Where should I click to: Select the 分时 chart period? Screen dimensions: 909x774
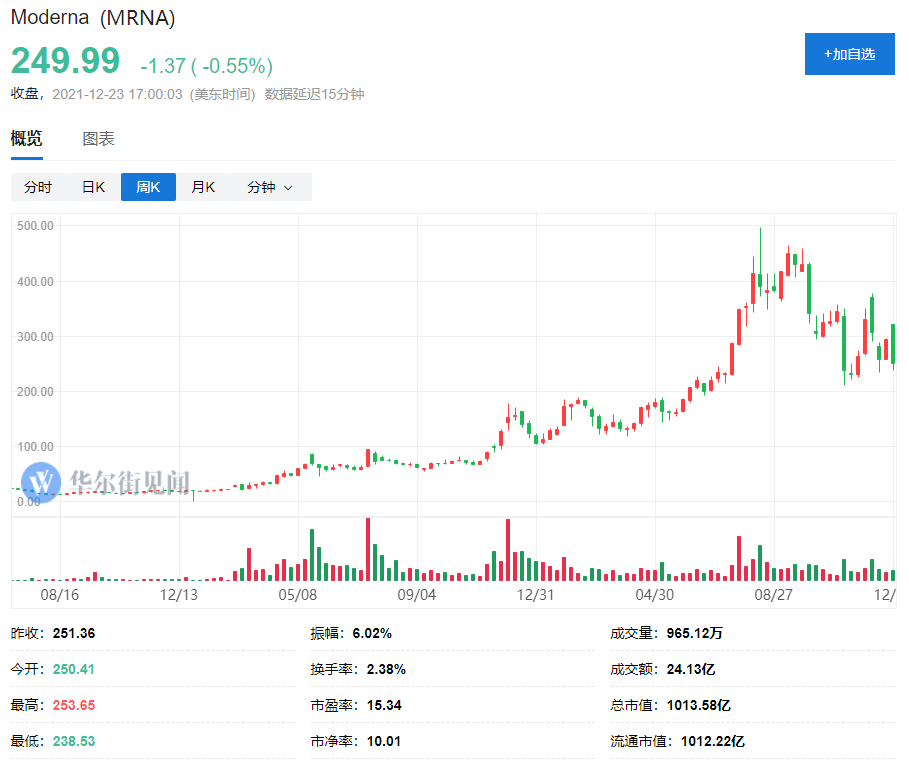(38, 187)
